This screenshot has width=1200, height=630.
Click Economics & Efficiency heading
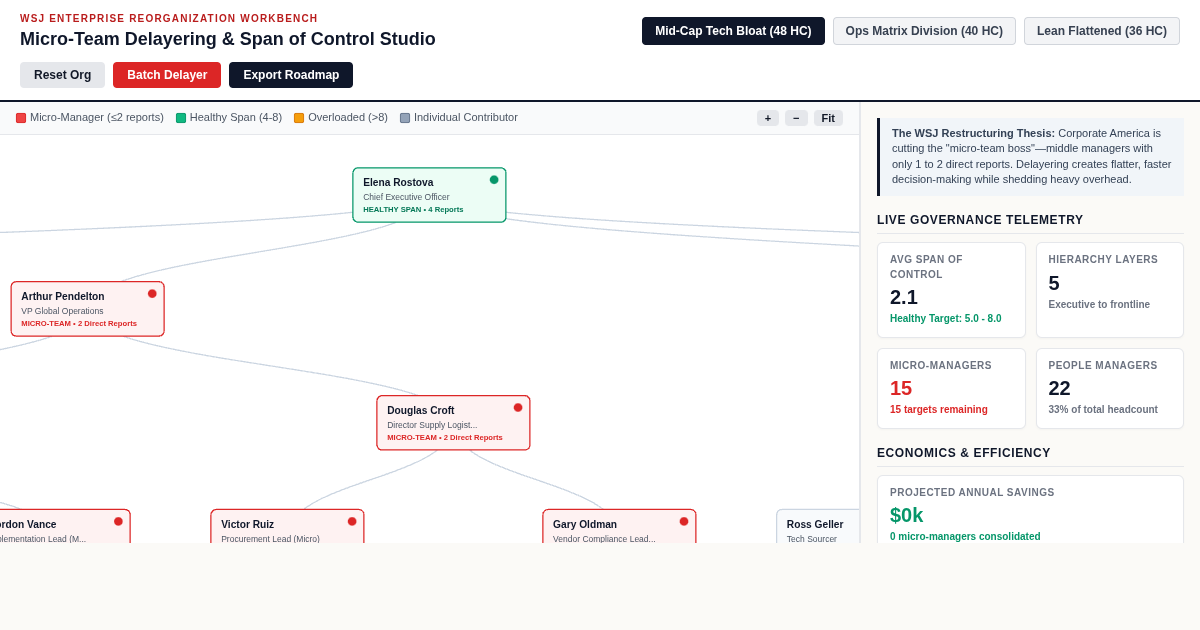[964, 453]
